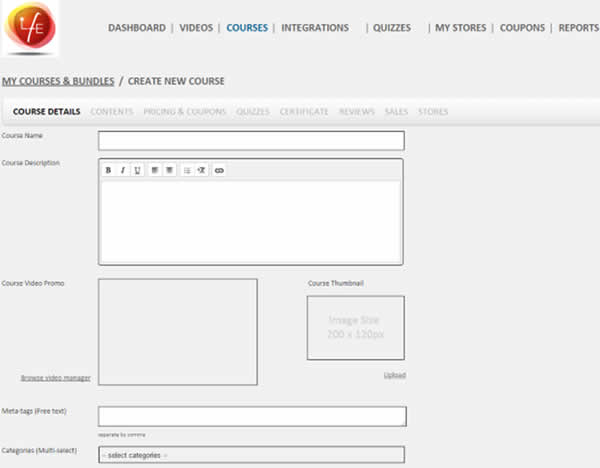Open Reports section
The width and height of the screenshot is (600, 468).
[579, 28]
